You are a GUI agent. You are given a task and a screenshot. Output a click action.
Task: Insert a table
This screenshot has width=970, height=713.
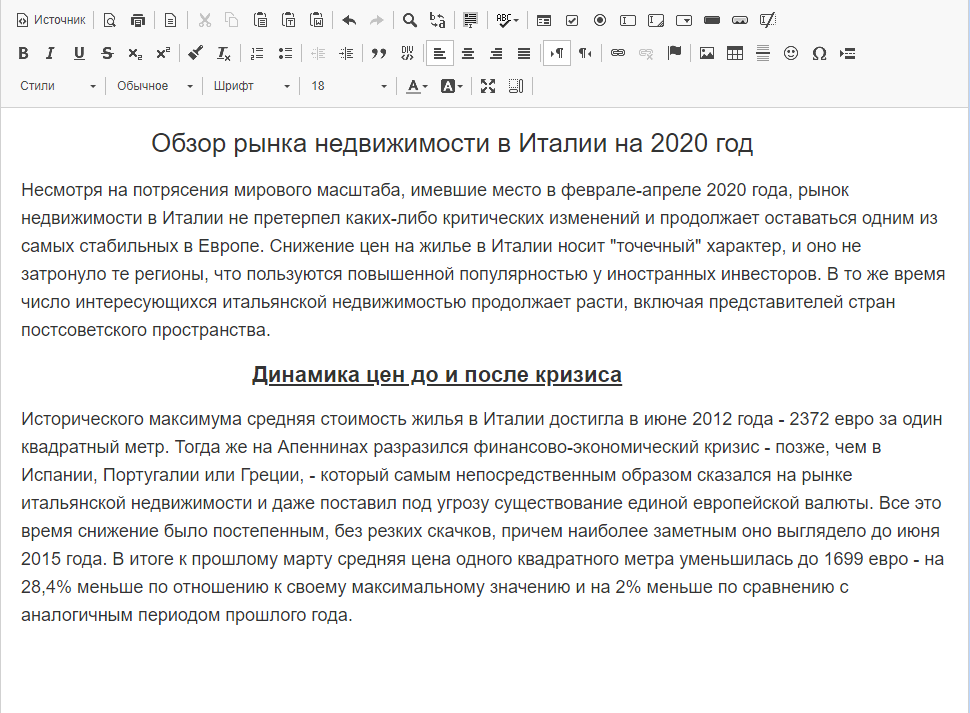pos(735,53)
